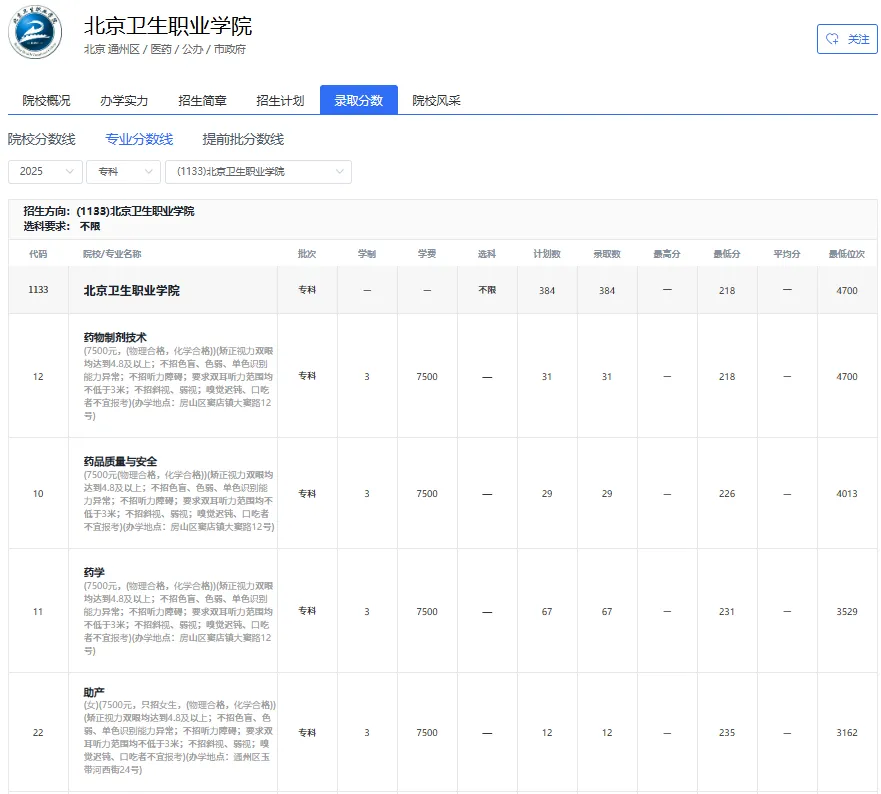Viewport: 881px width, 794px height.
Task: Click the 录取数 column header
Action: 607,254
